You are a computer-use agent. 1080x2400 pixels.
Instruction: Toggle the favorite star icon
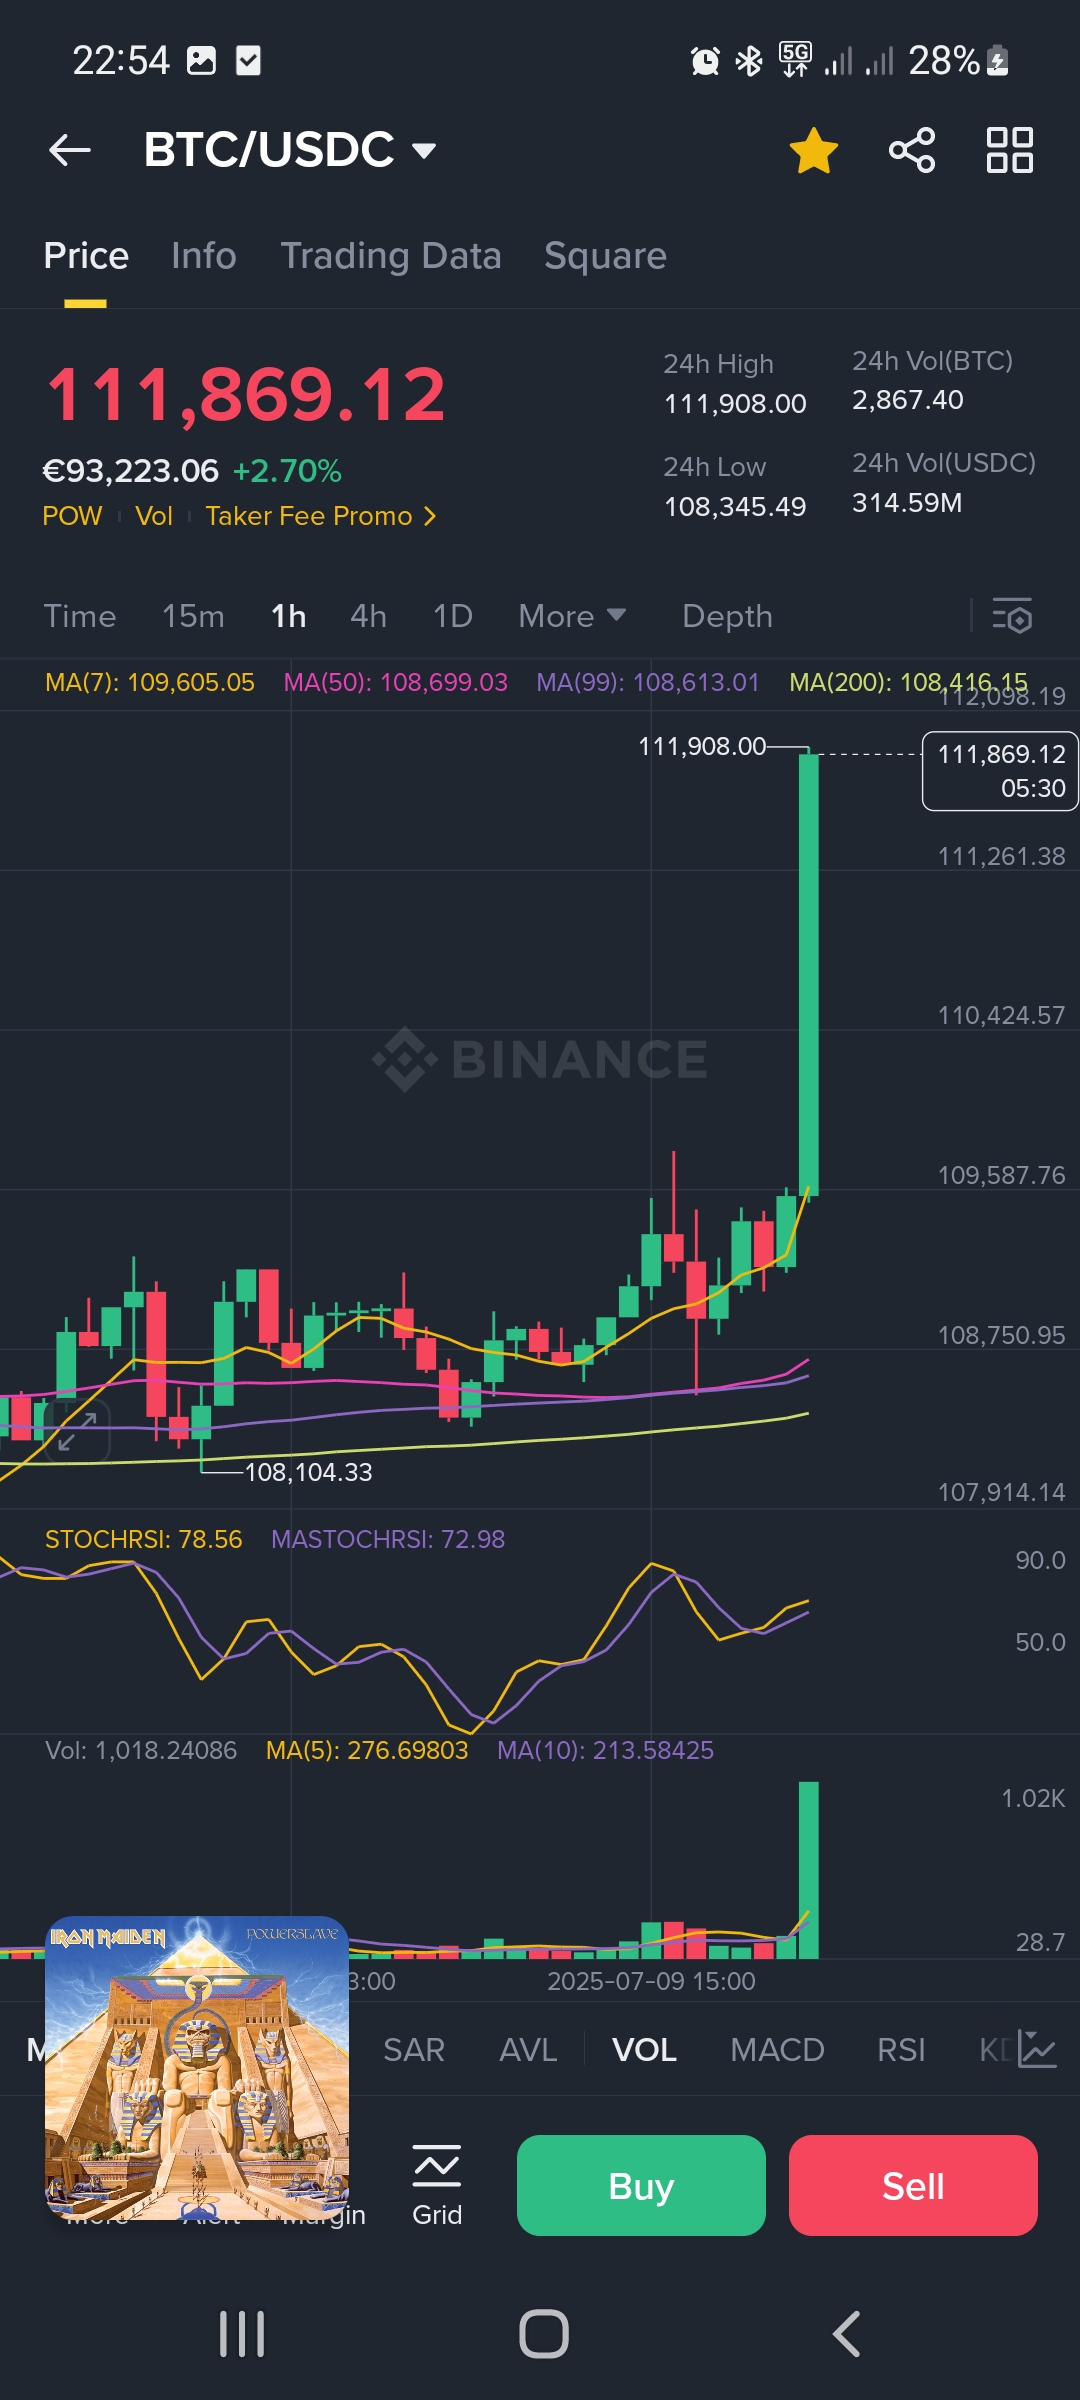click(x=813, y=150)
